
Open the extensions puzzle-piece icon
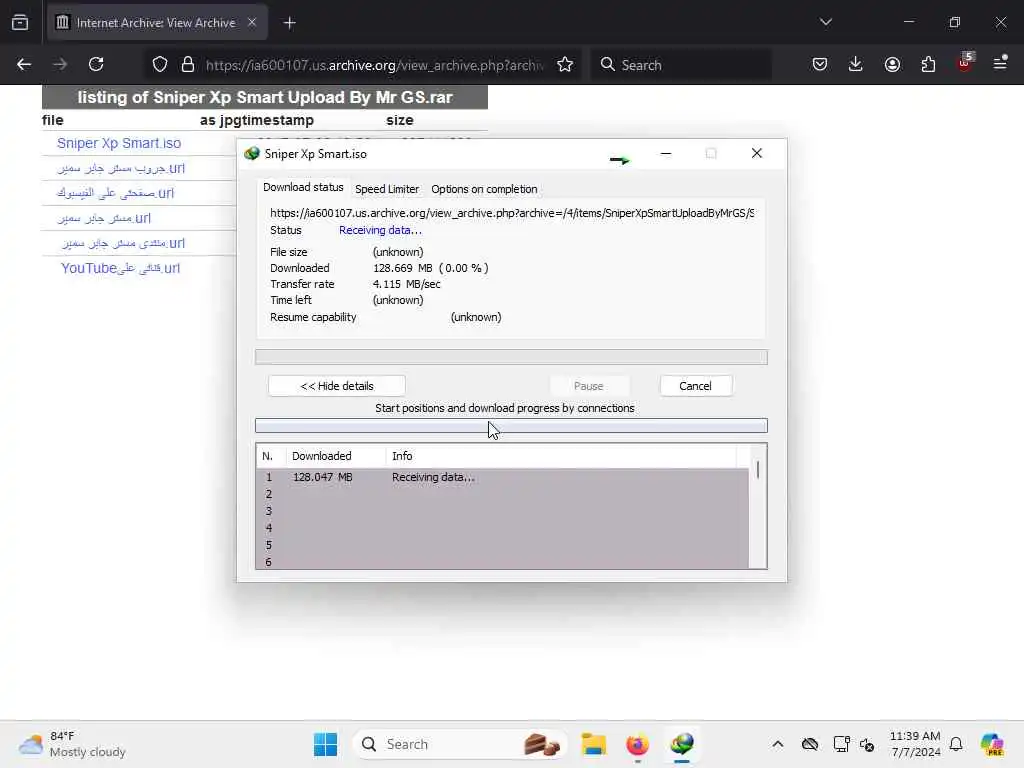pos(928,64)
